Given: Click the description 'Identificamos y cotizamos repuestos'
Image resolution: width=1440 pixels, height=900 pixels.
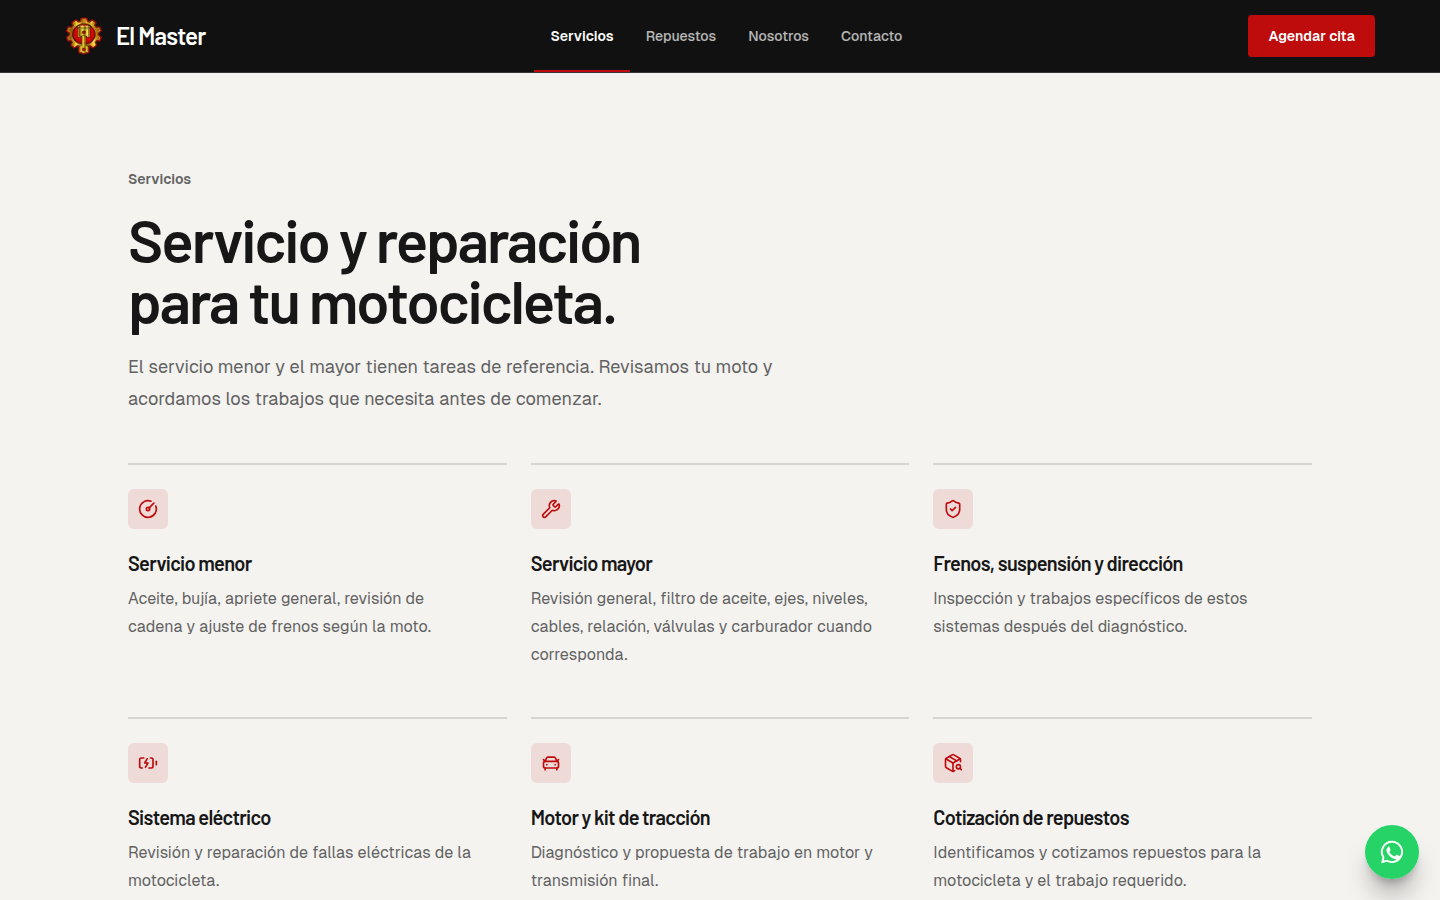Looking at the screenshot, I should [1097, 866].
